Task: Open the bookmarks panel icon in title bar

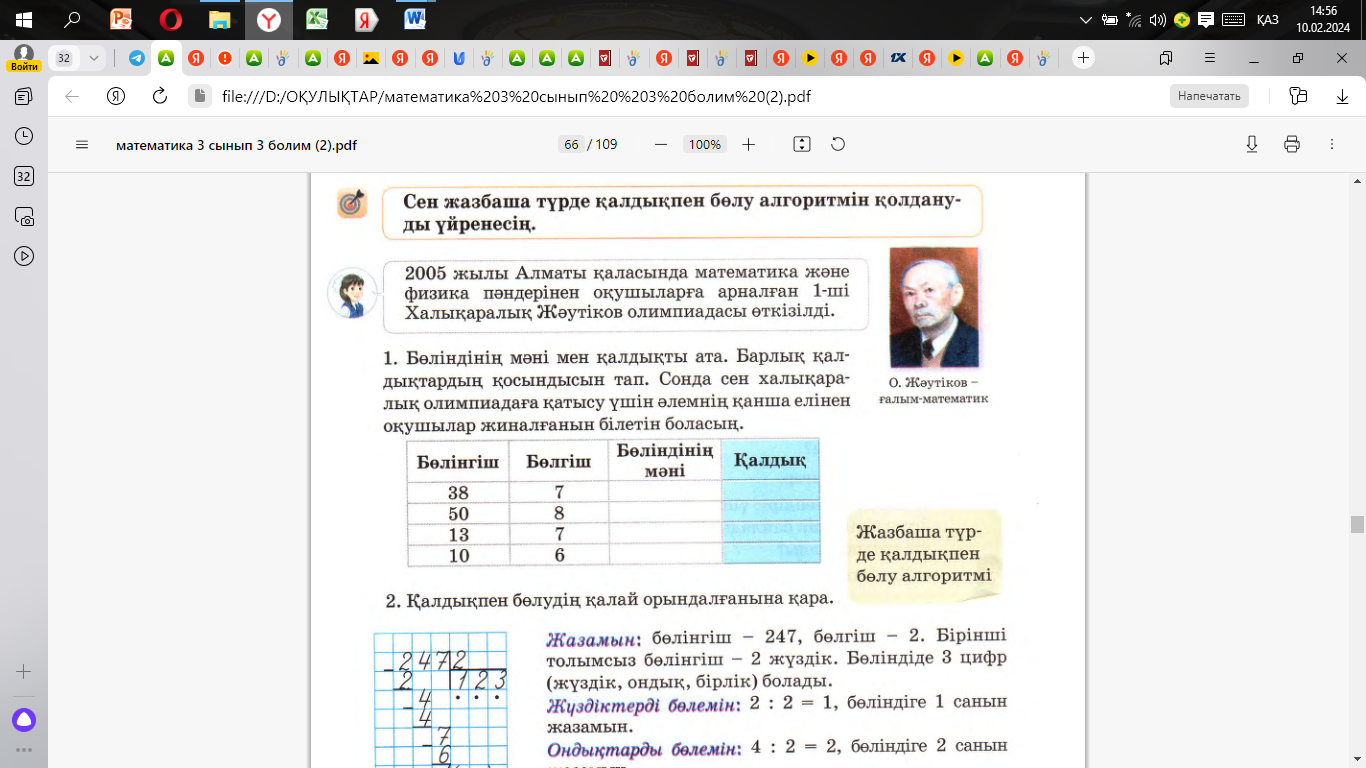Action: pos(1166,58)
